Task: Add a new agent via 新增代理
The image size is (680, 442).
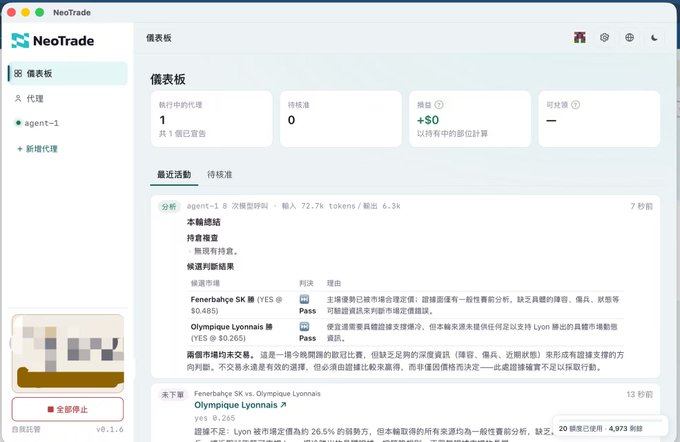Action: point(37,149)
